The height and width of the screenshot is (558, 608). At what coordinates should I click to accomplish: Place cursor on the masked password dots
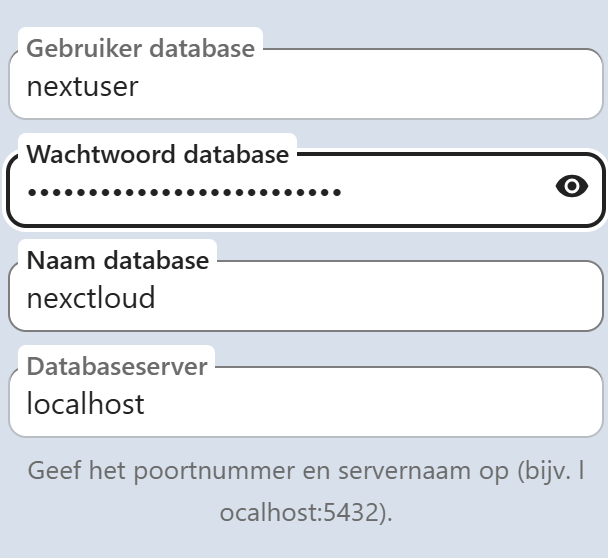pyautogui.click(x=184, y=190)
